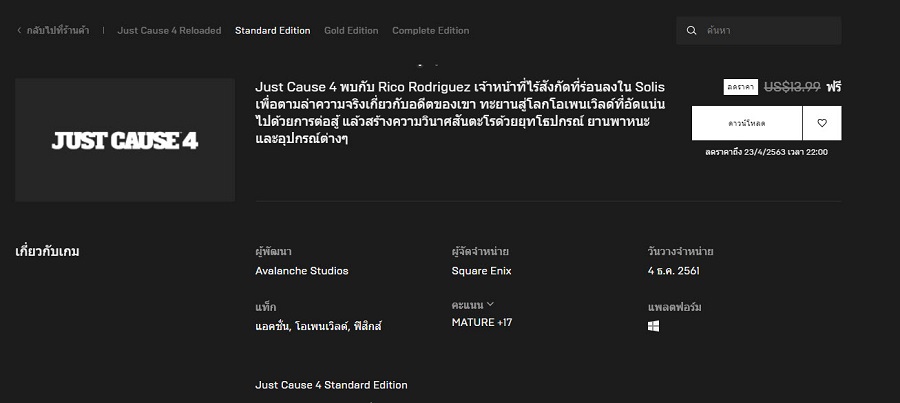Click the แอคชั่น tag
This screenshot has width=900, height=403.
[x=273, y=327]
